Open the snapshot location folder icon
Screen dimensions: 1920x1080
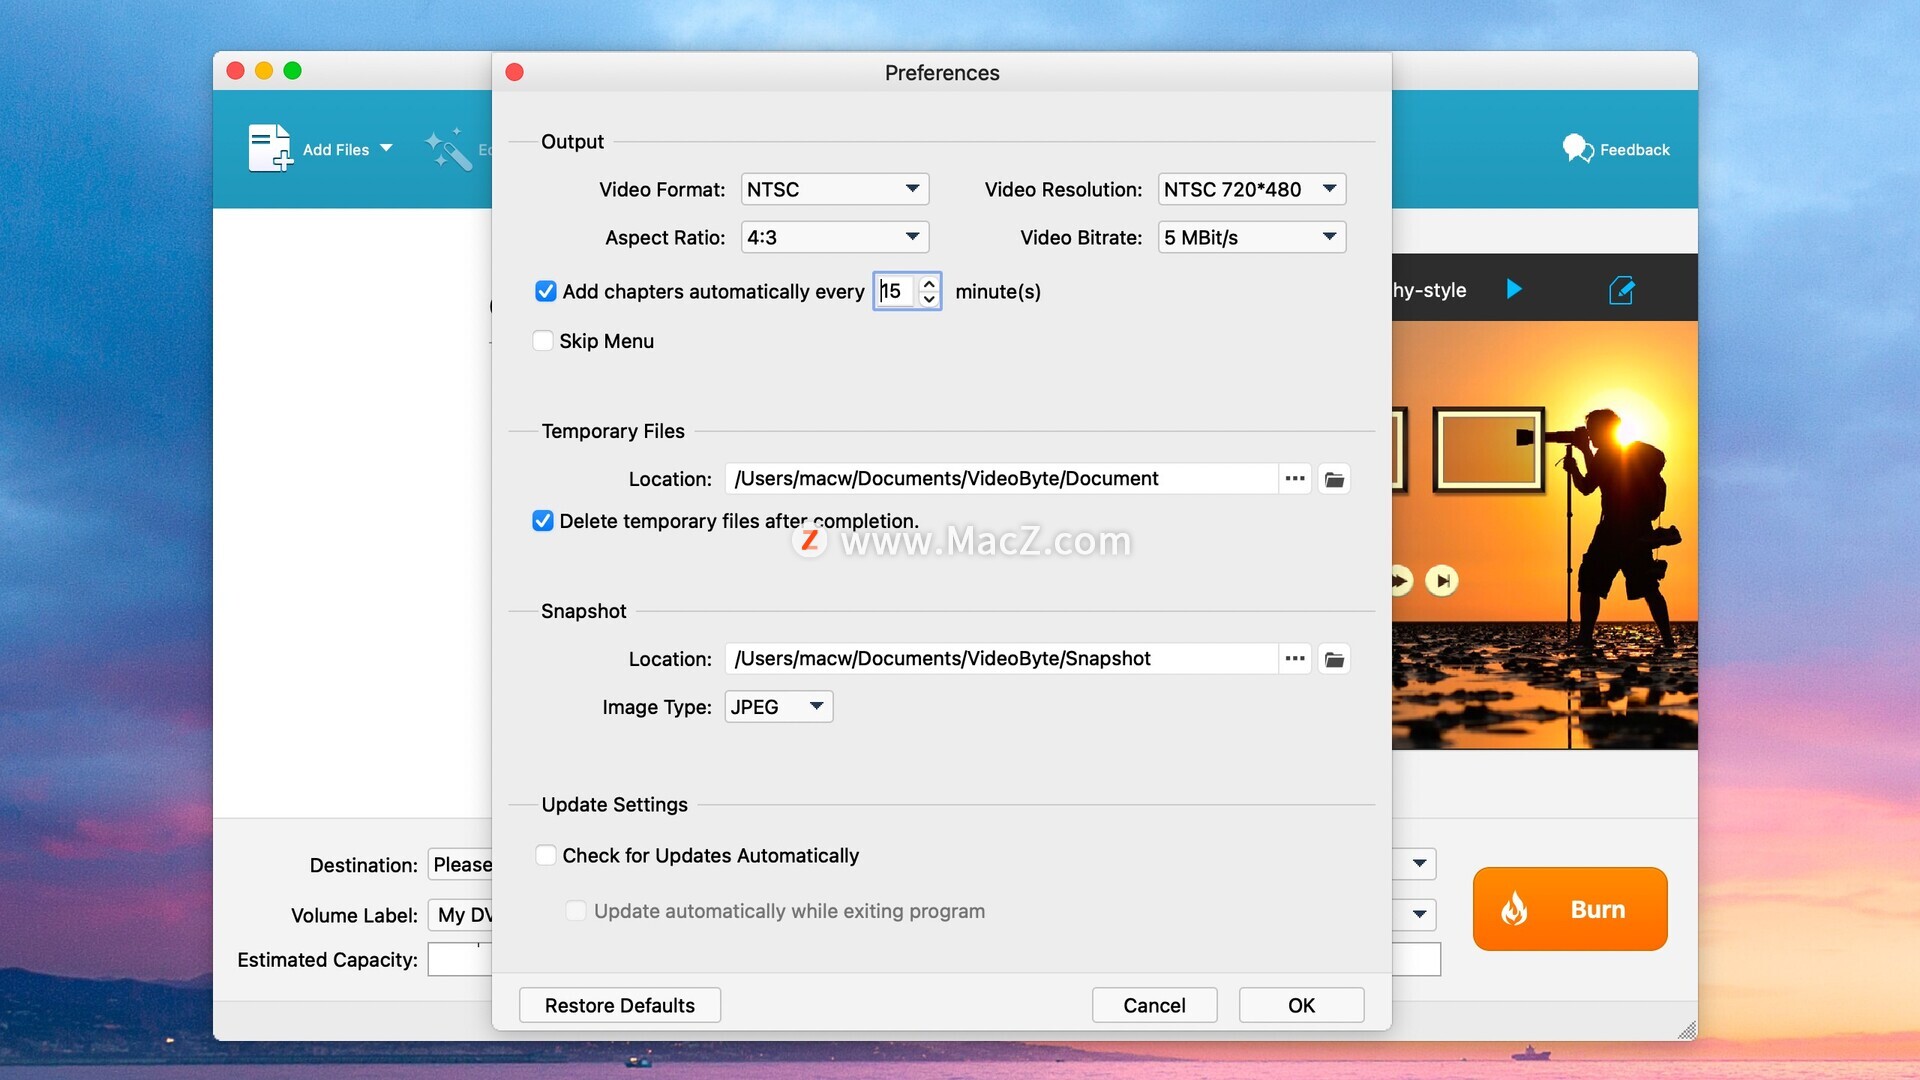click(x=1334, y=659)
